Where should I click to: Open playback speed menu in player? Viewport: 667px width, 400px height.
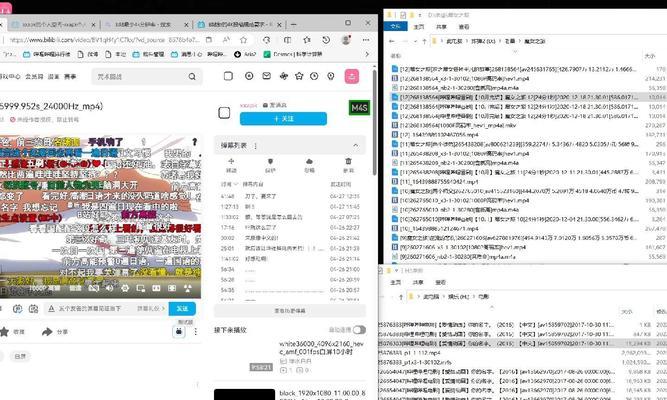75,288
